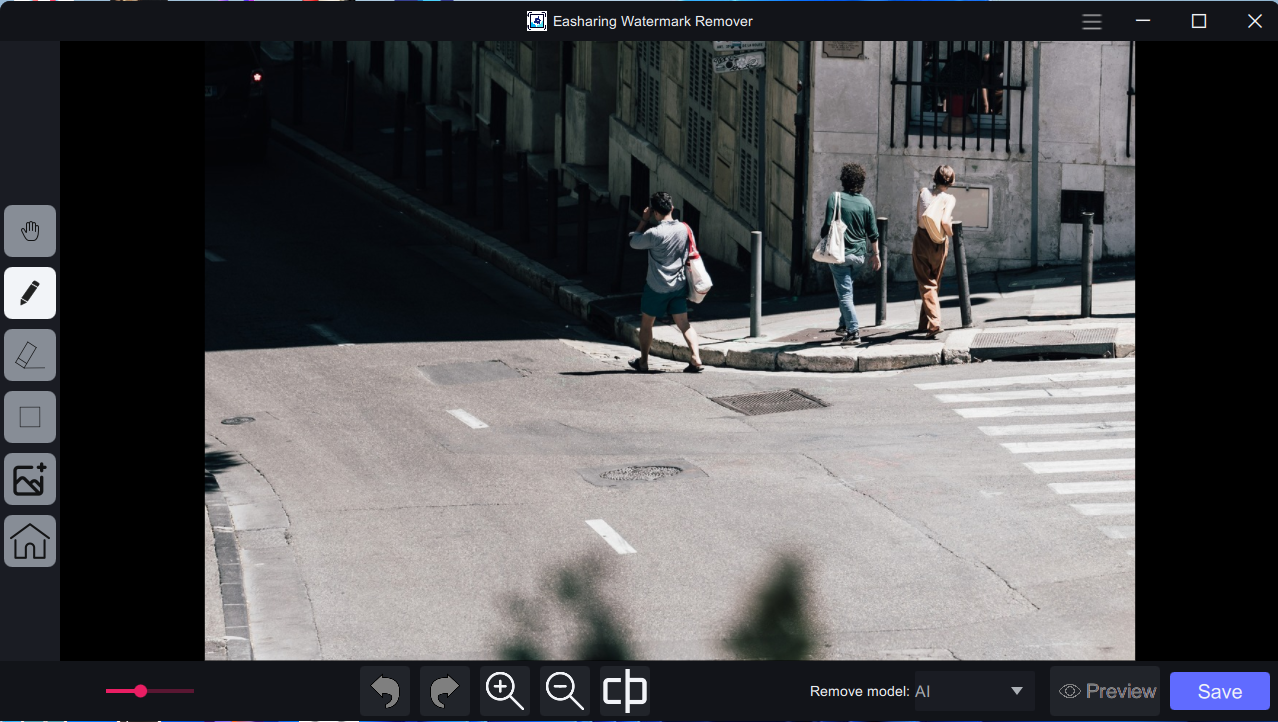
Task: Open the Remove model dropdown
Action: 973,691
